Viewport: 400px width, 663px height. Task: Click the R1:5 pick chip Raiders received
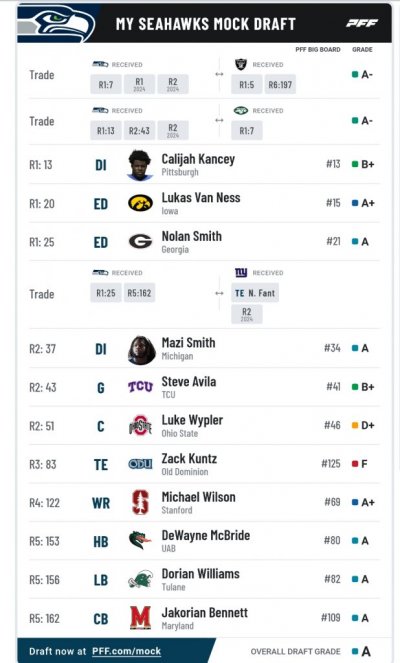pyautogui.click(x=247, y=85)
